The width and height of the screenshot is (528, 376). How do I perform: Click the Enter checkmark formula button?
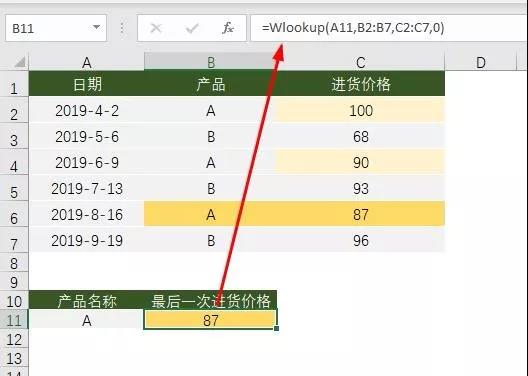(x=192, y=28)
